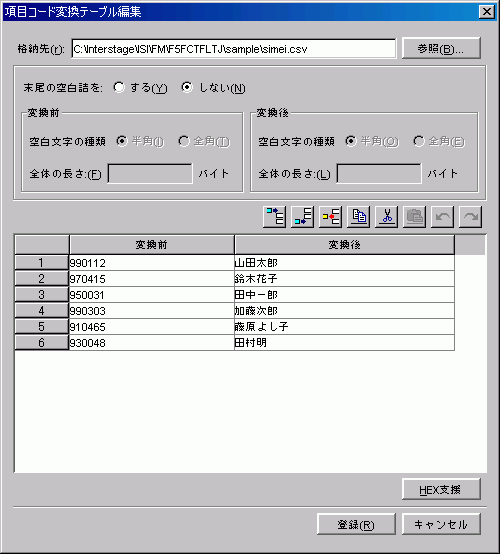Click the 変換前 column header

152,244
